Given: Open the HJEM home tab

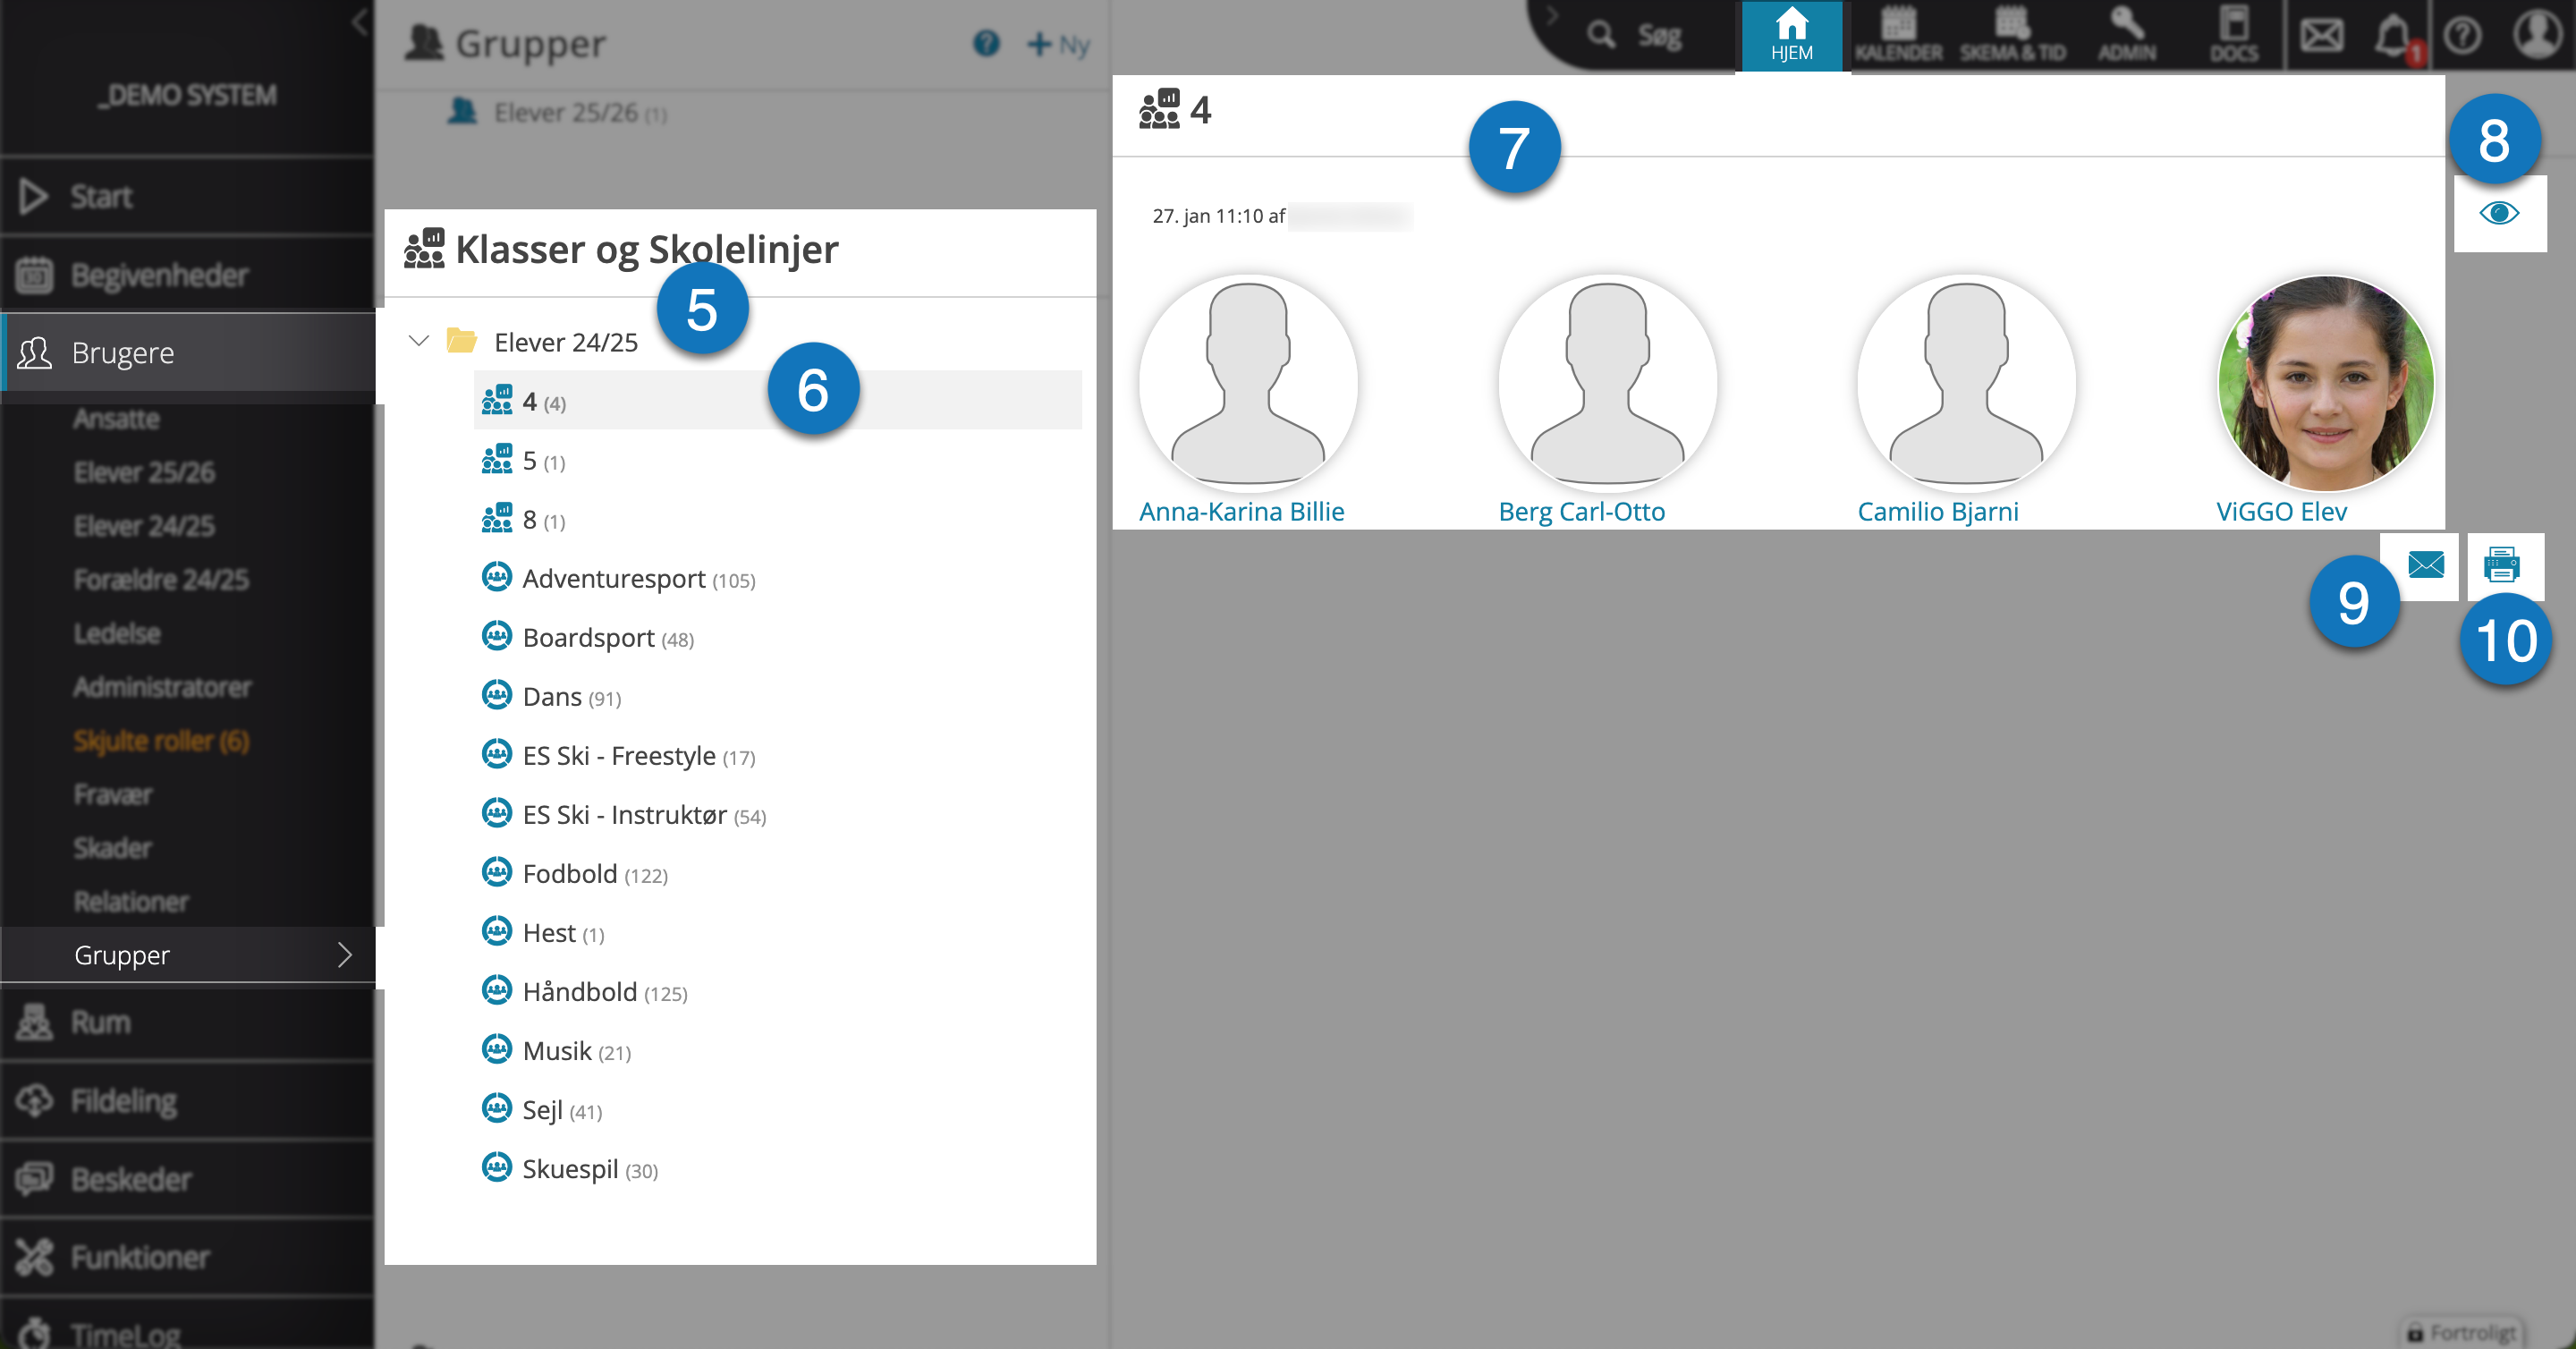Looking at the screenshot, I should pos(1792,36).
